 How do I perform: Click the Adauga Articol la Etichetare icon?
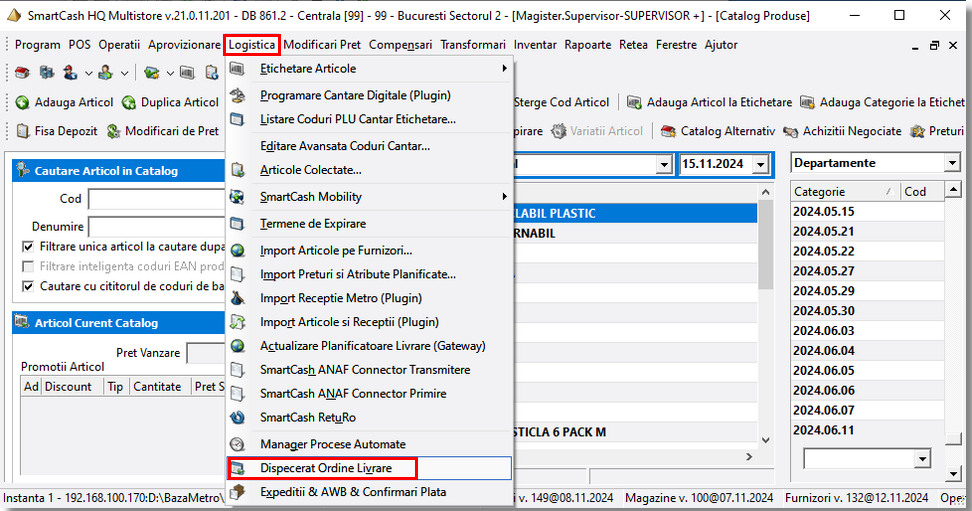634,102
